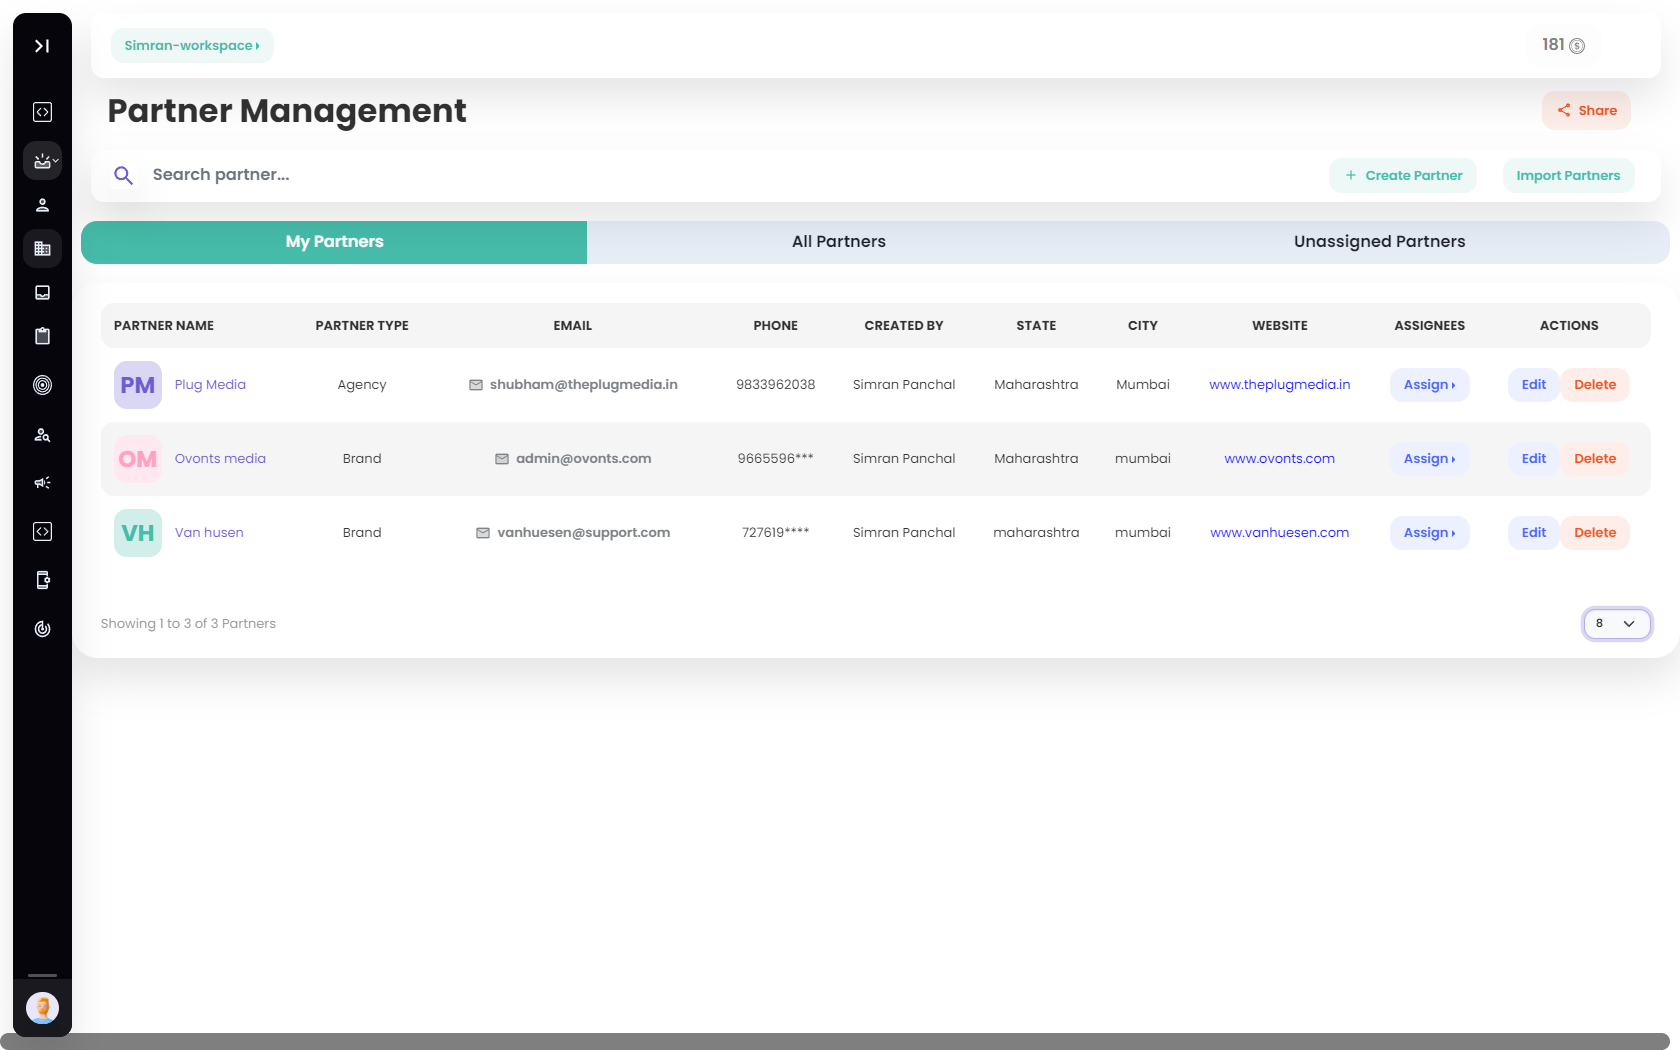1680x1050 pixels.
Task: Click the person icon in the sidebar
Action: [42, 205]
